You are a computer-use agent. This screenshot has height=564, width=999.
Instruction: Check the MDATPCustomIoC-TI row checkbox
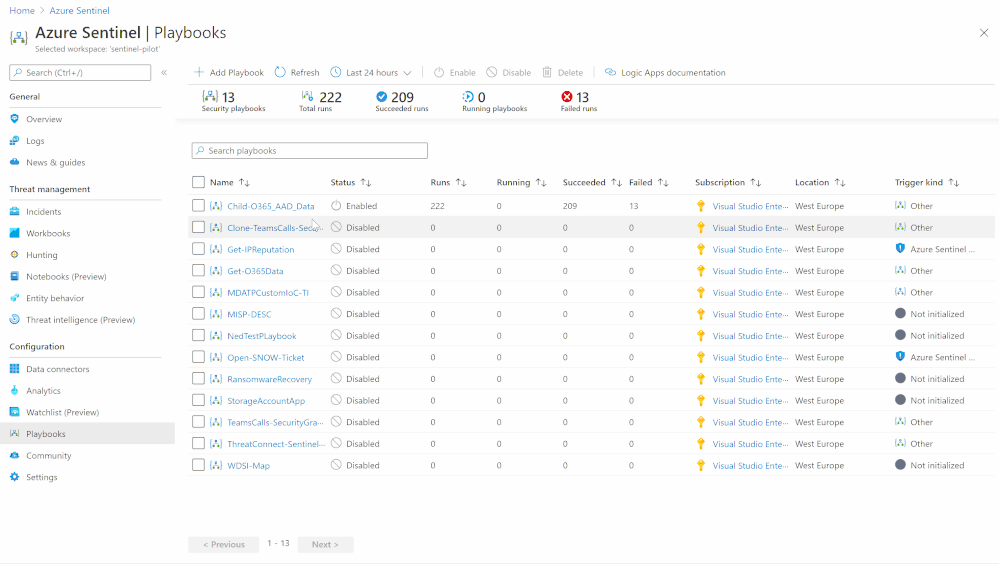[x=198, y=292]
